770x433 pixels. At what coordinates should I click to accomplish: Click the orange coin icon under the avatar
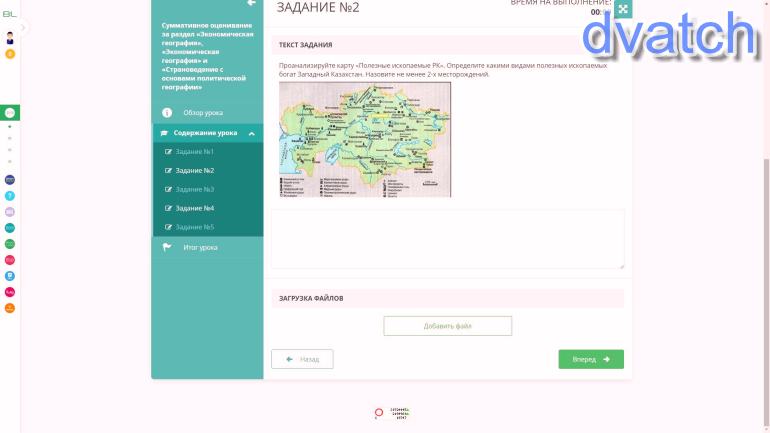[10, 54]
